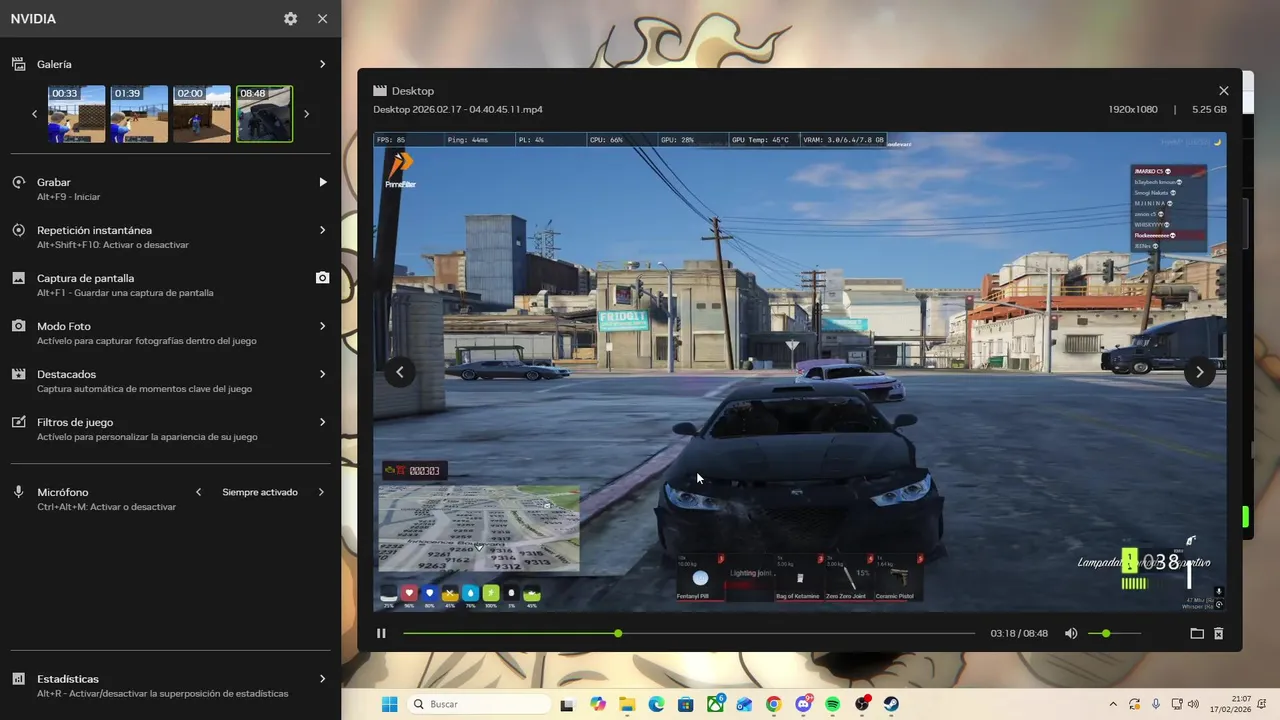This screenshot has height=720, width=1280.
Task: Click the Captura de pantalla image icon
Action: [18, 278]
